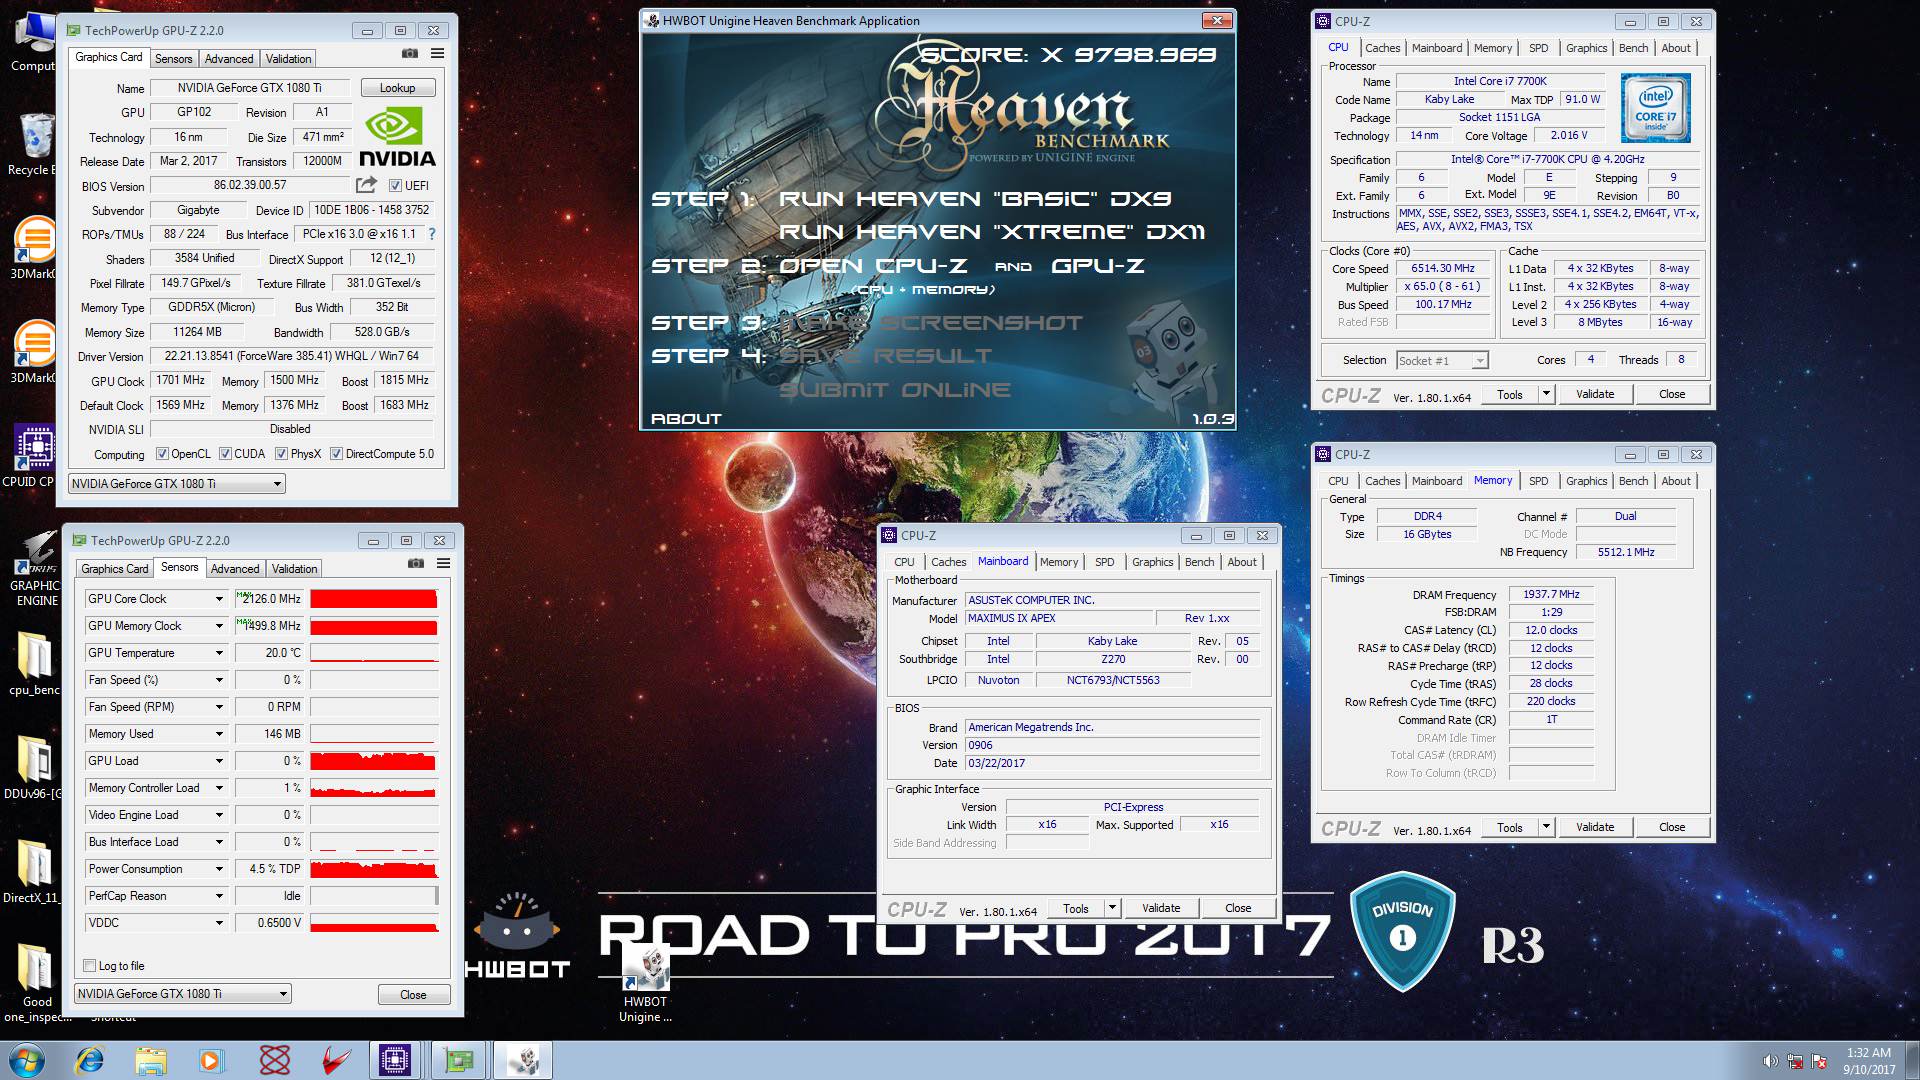Launch Internet Explorer from the taskbar
Viewport: 1920px width, 1080px height.
(x=91, y=1060)
